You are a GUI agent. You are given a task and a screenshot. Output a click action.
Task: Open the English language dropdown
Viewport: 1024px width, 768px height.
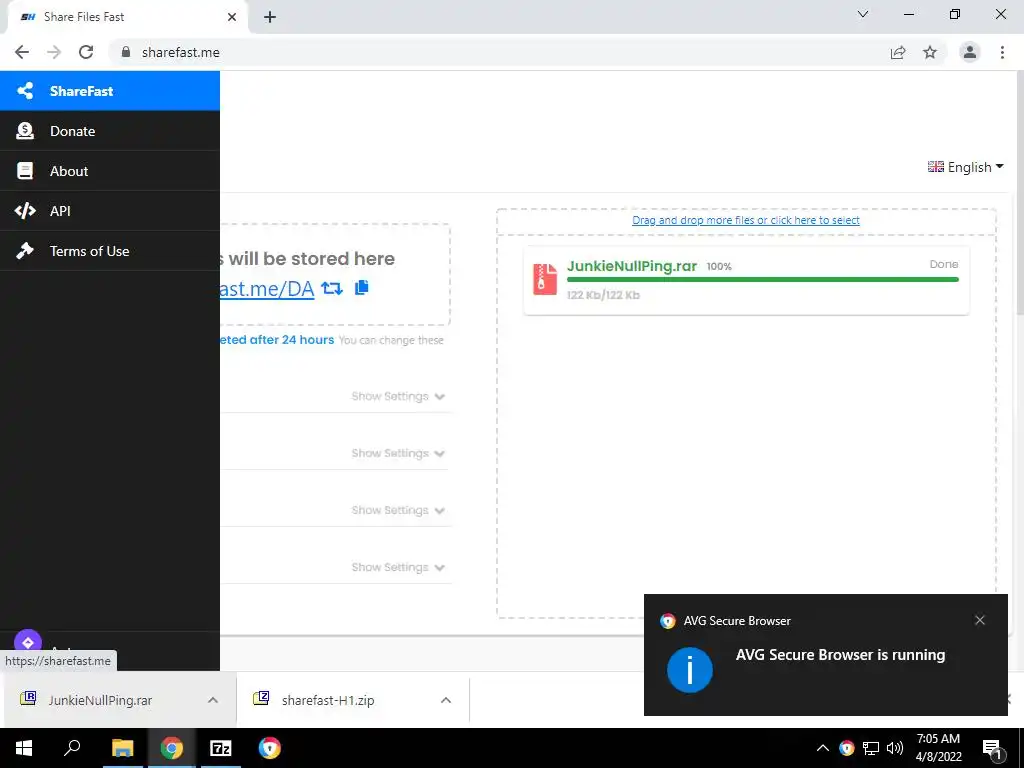(965, 167)
